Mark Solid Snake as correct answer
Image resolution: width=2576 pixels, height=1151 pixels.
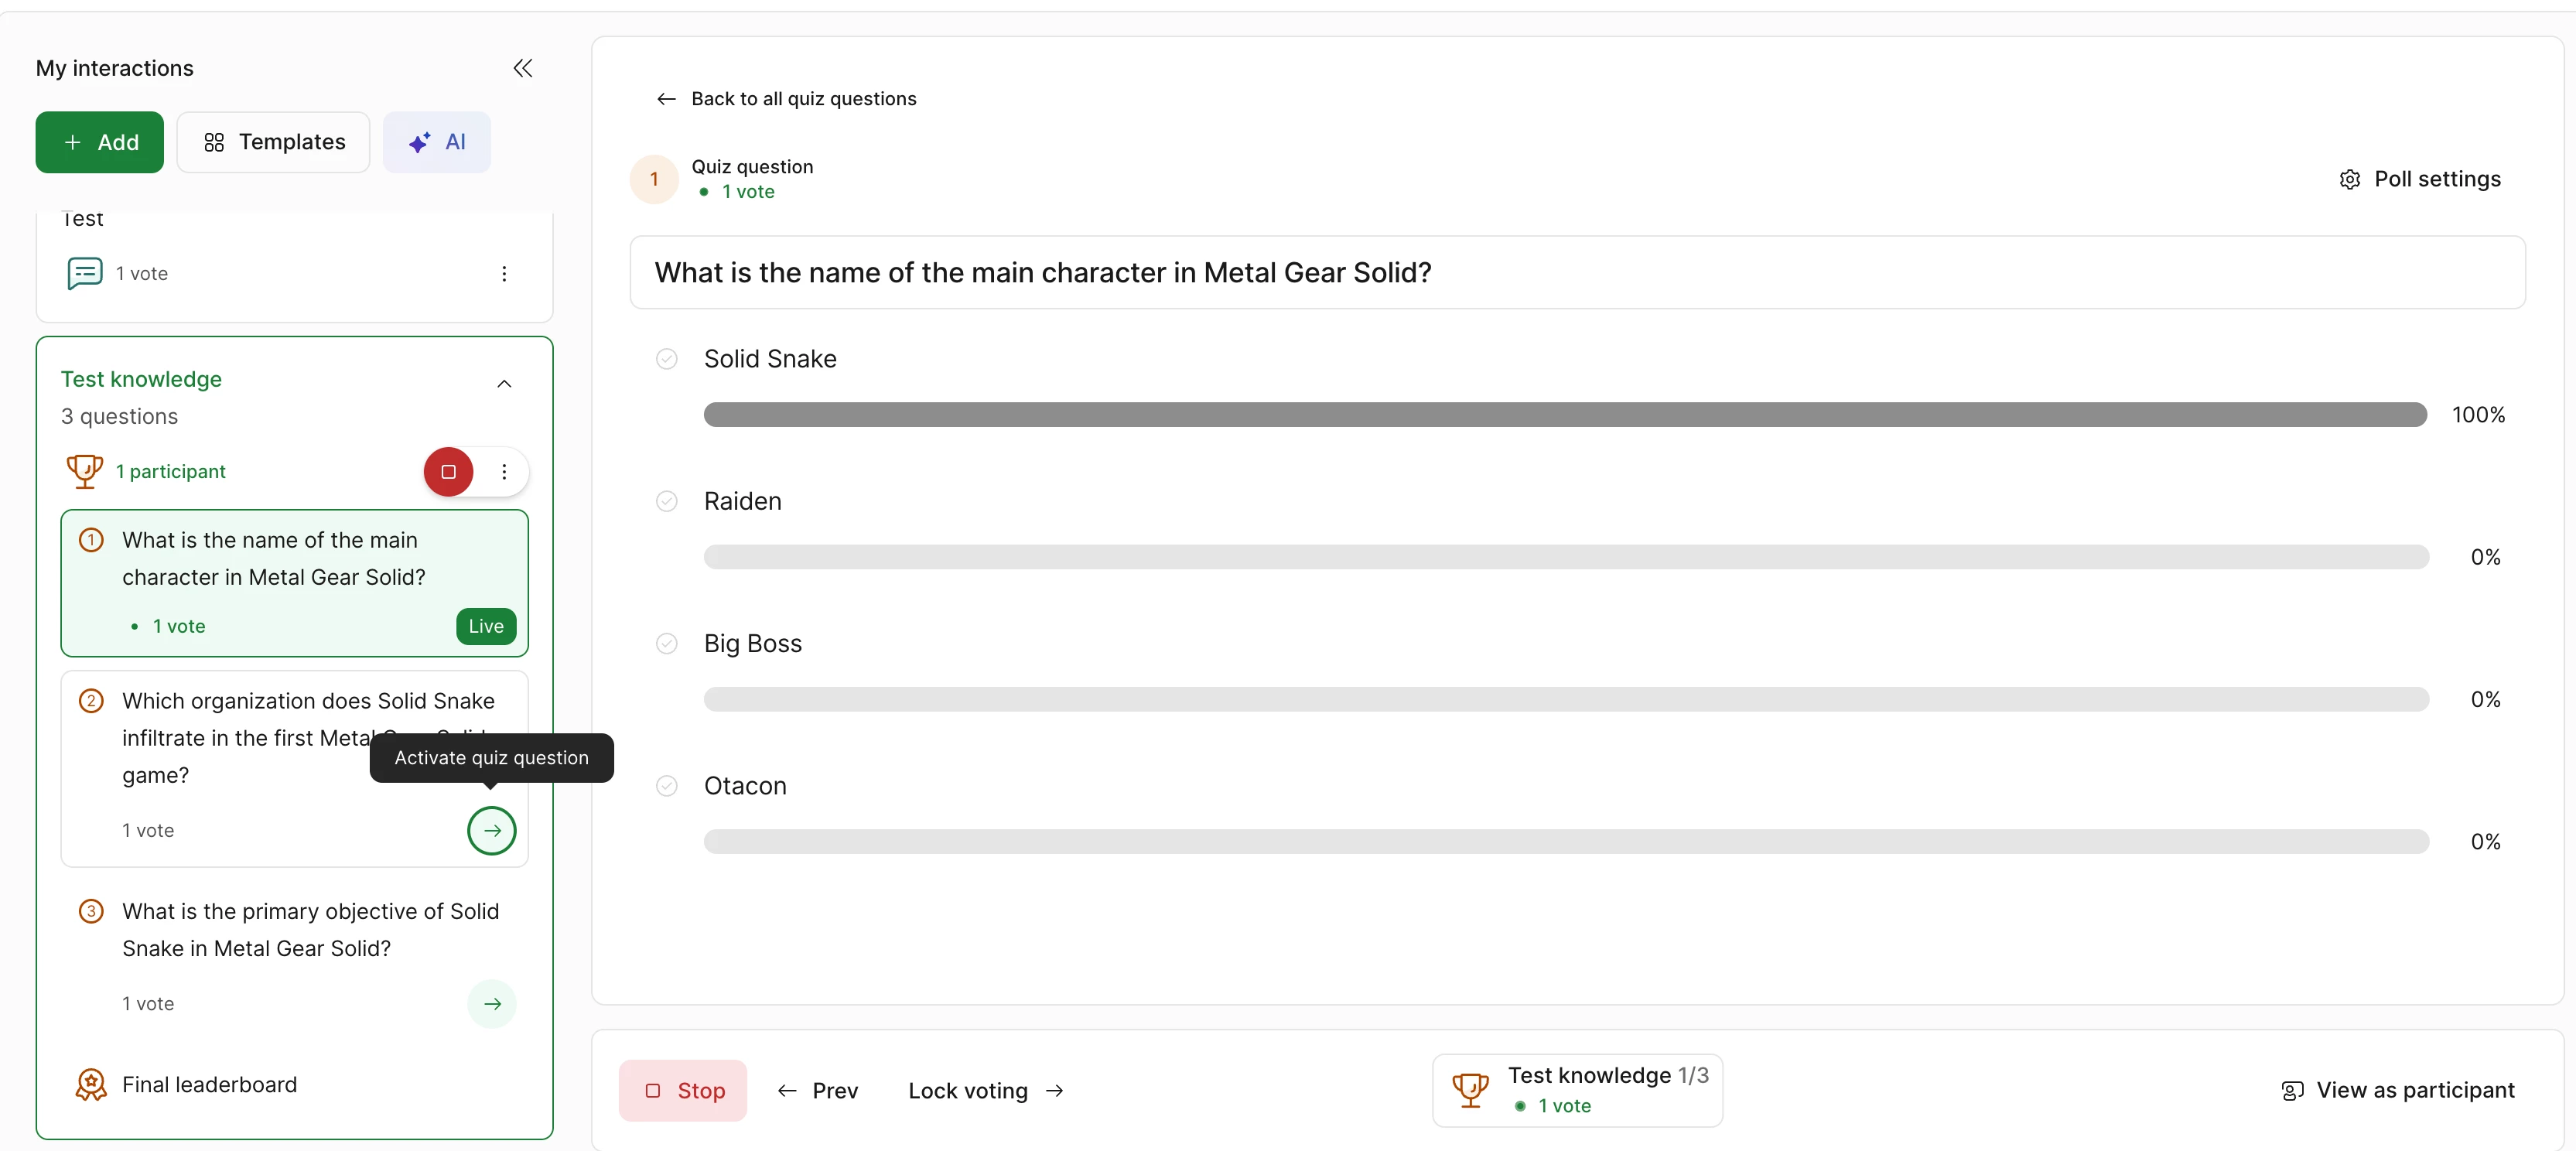(x=667, y=359)
